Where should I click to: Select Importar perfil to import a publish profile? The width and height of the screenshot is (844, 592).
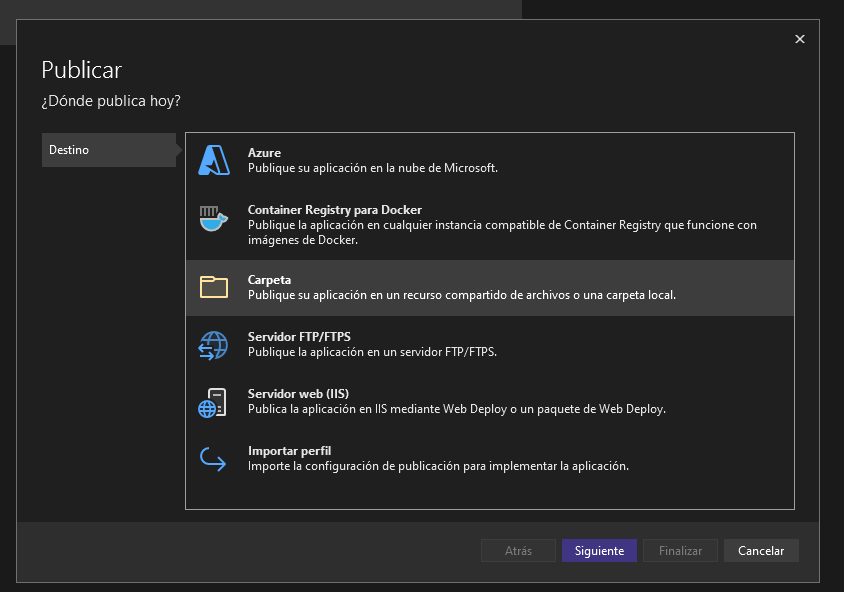coord(450,458)
